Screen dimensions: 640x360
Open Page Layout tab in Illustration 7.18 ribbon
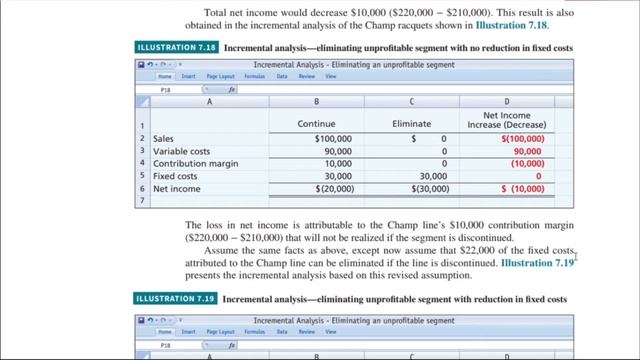click(220, 76)
